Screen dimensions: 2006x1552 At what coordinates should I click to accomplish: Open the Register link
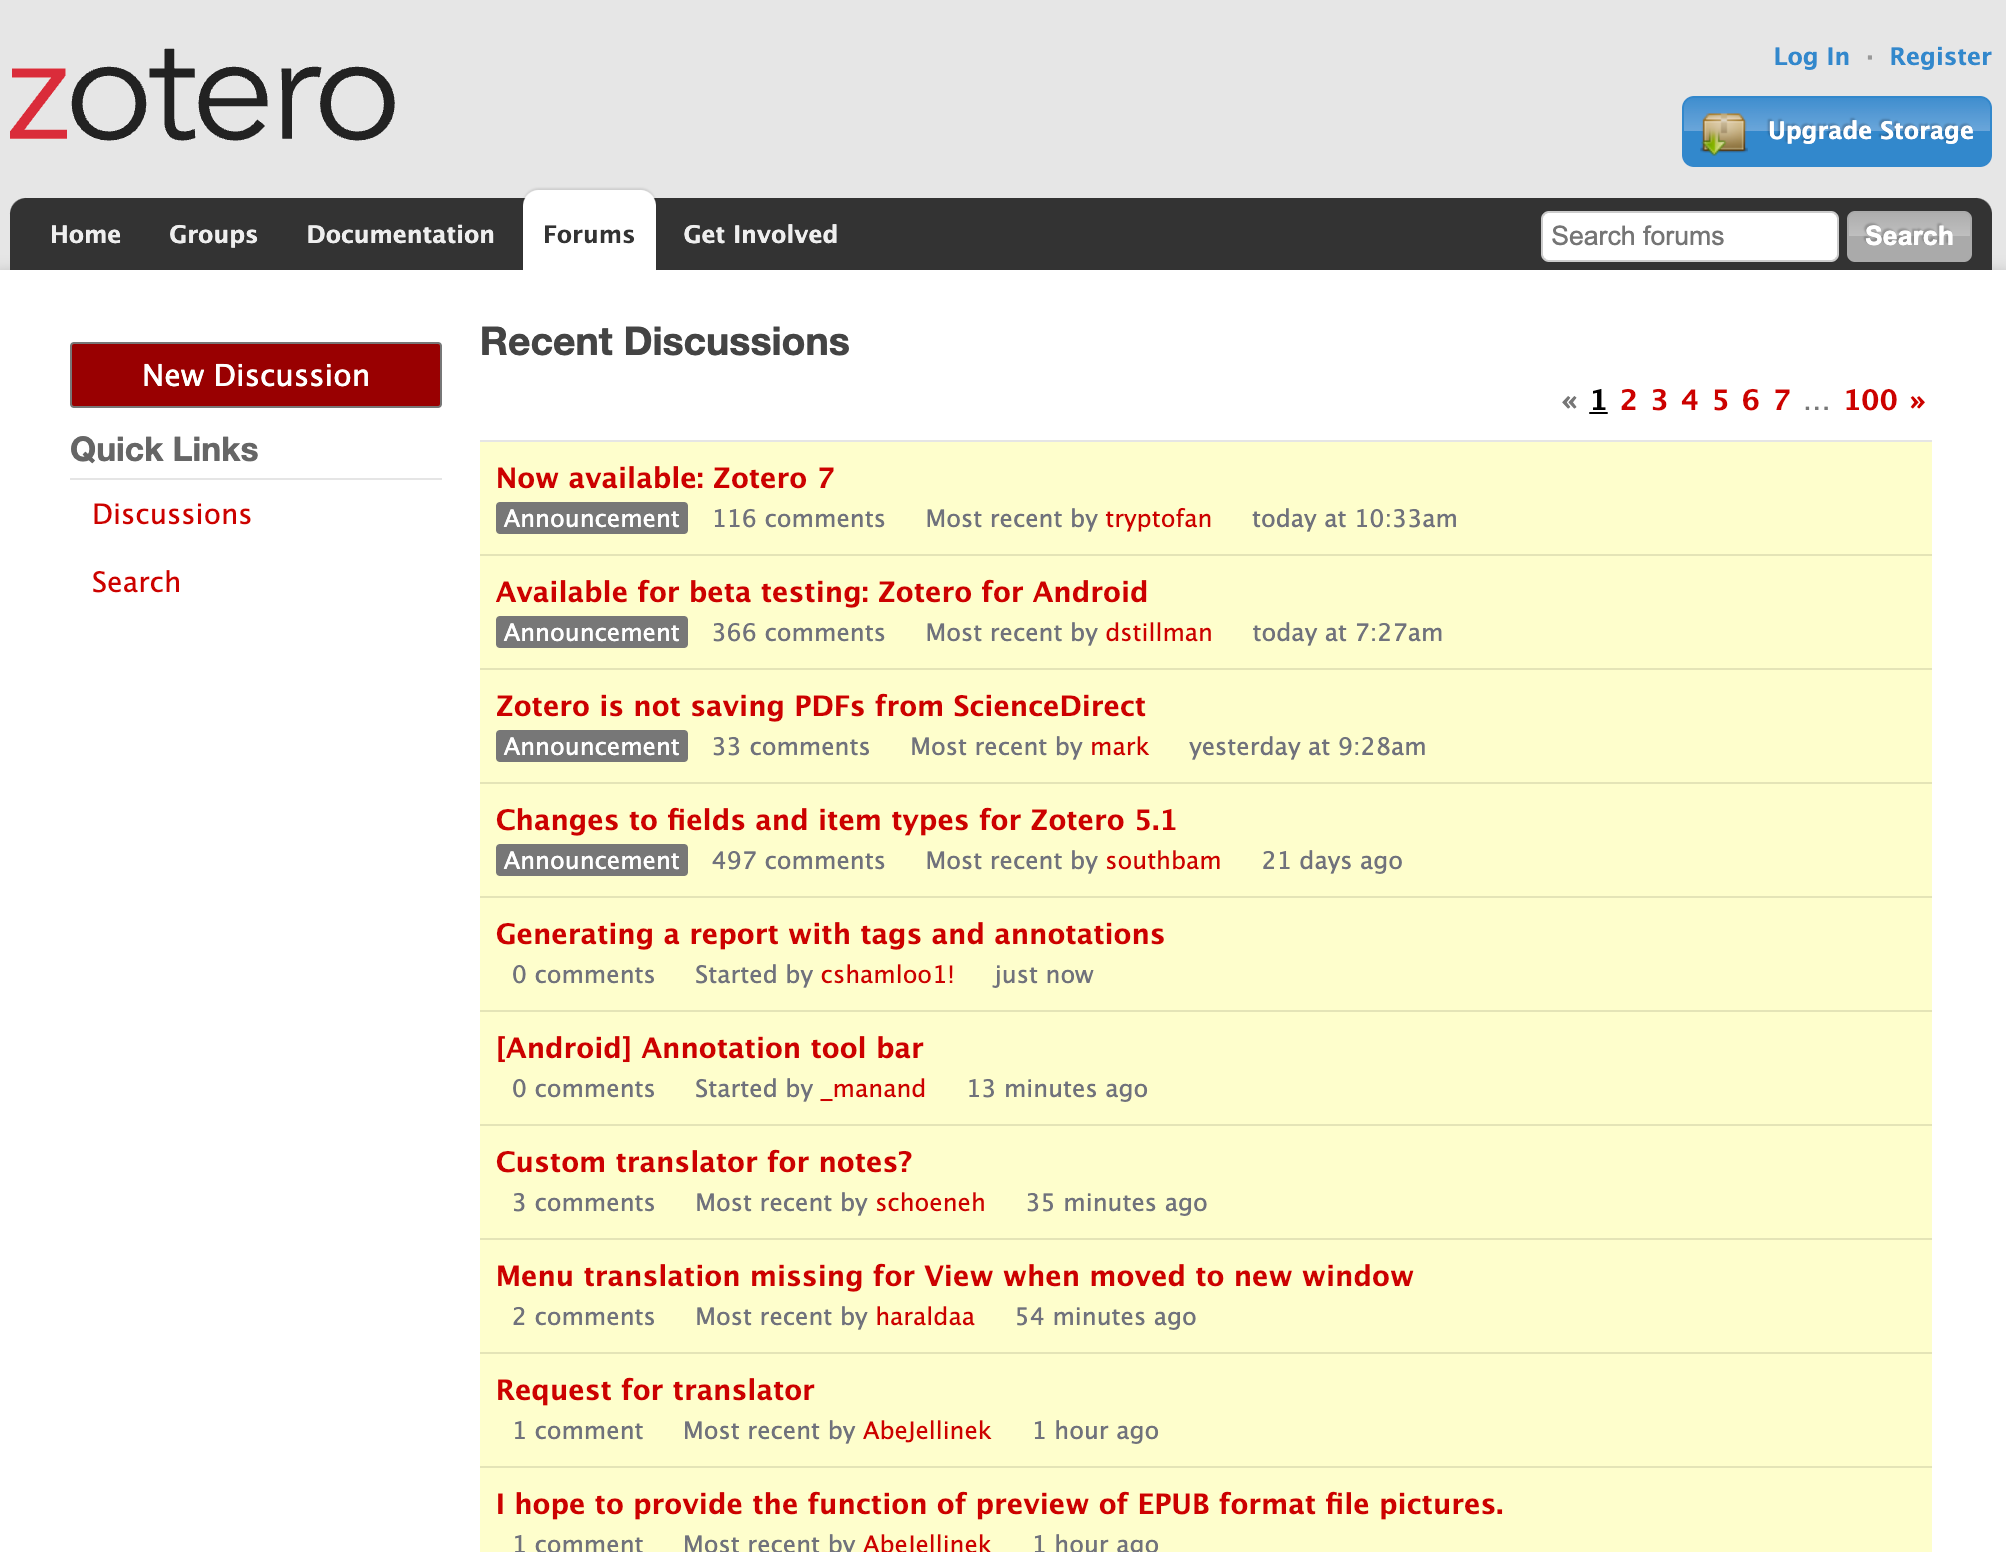tap(1940, 57)
